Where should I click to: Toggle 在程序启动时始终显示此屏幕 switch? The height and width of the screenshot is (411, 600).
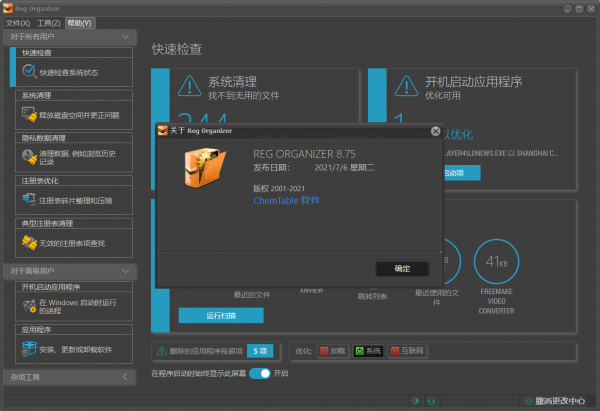click(x=260, y=373)
